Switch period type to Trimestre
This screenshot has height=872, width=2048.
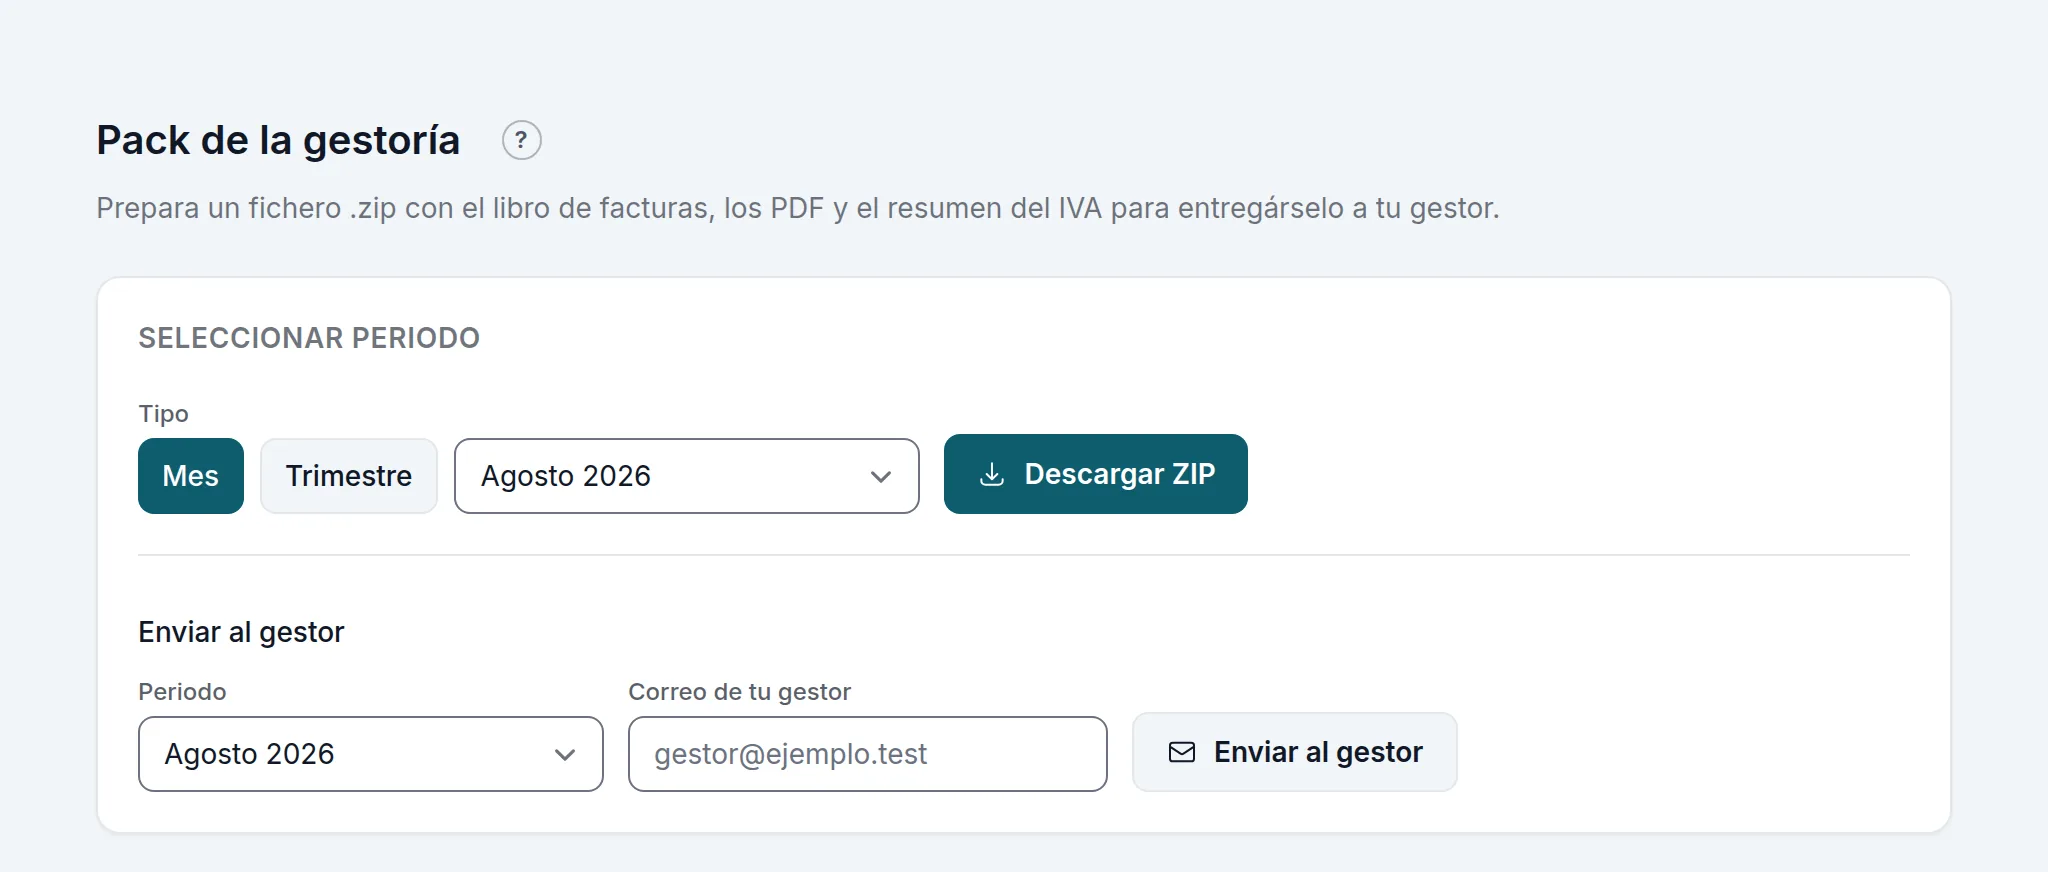349,476
